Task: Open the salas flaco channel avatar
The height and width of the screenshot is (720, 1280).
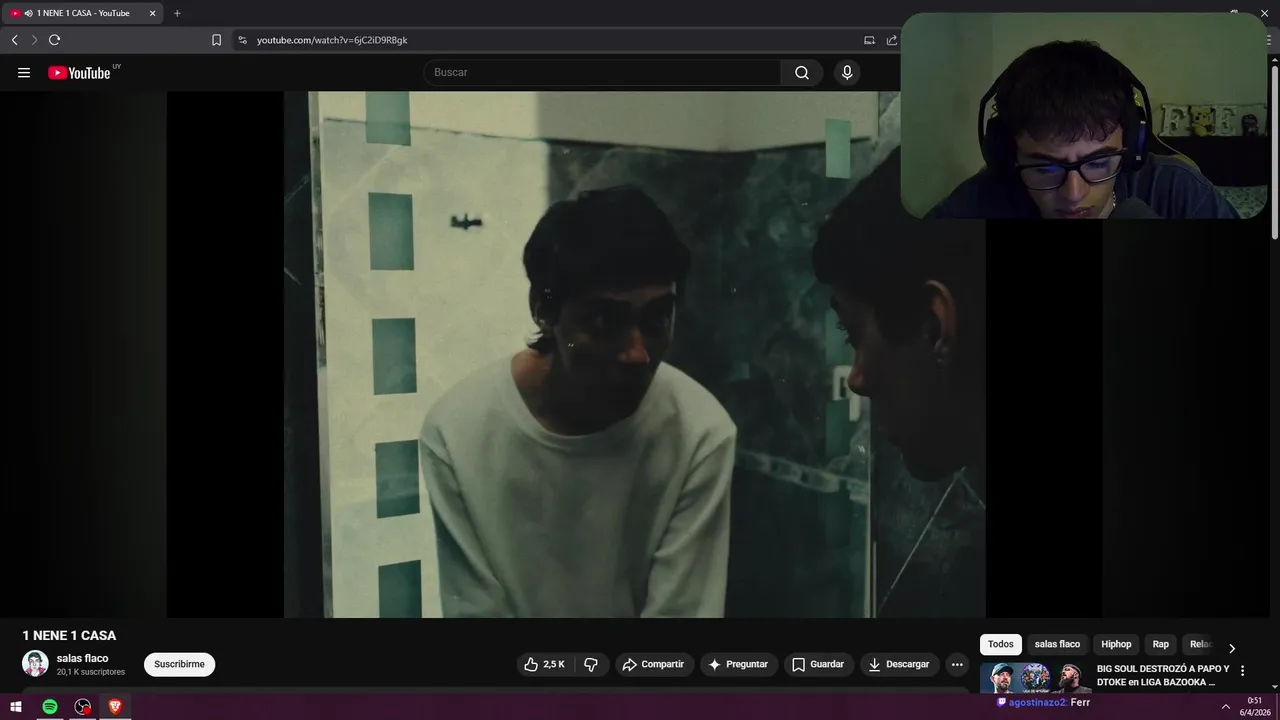Action: (35, 664)
